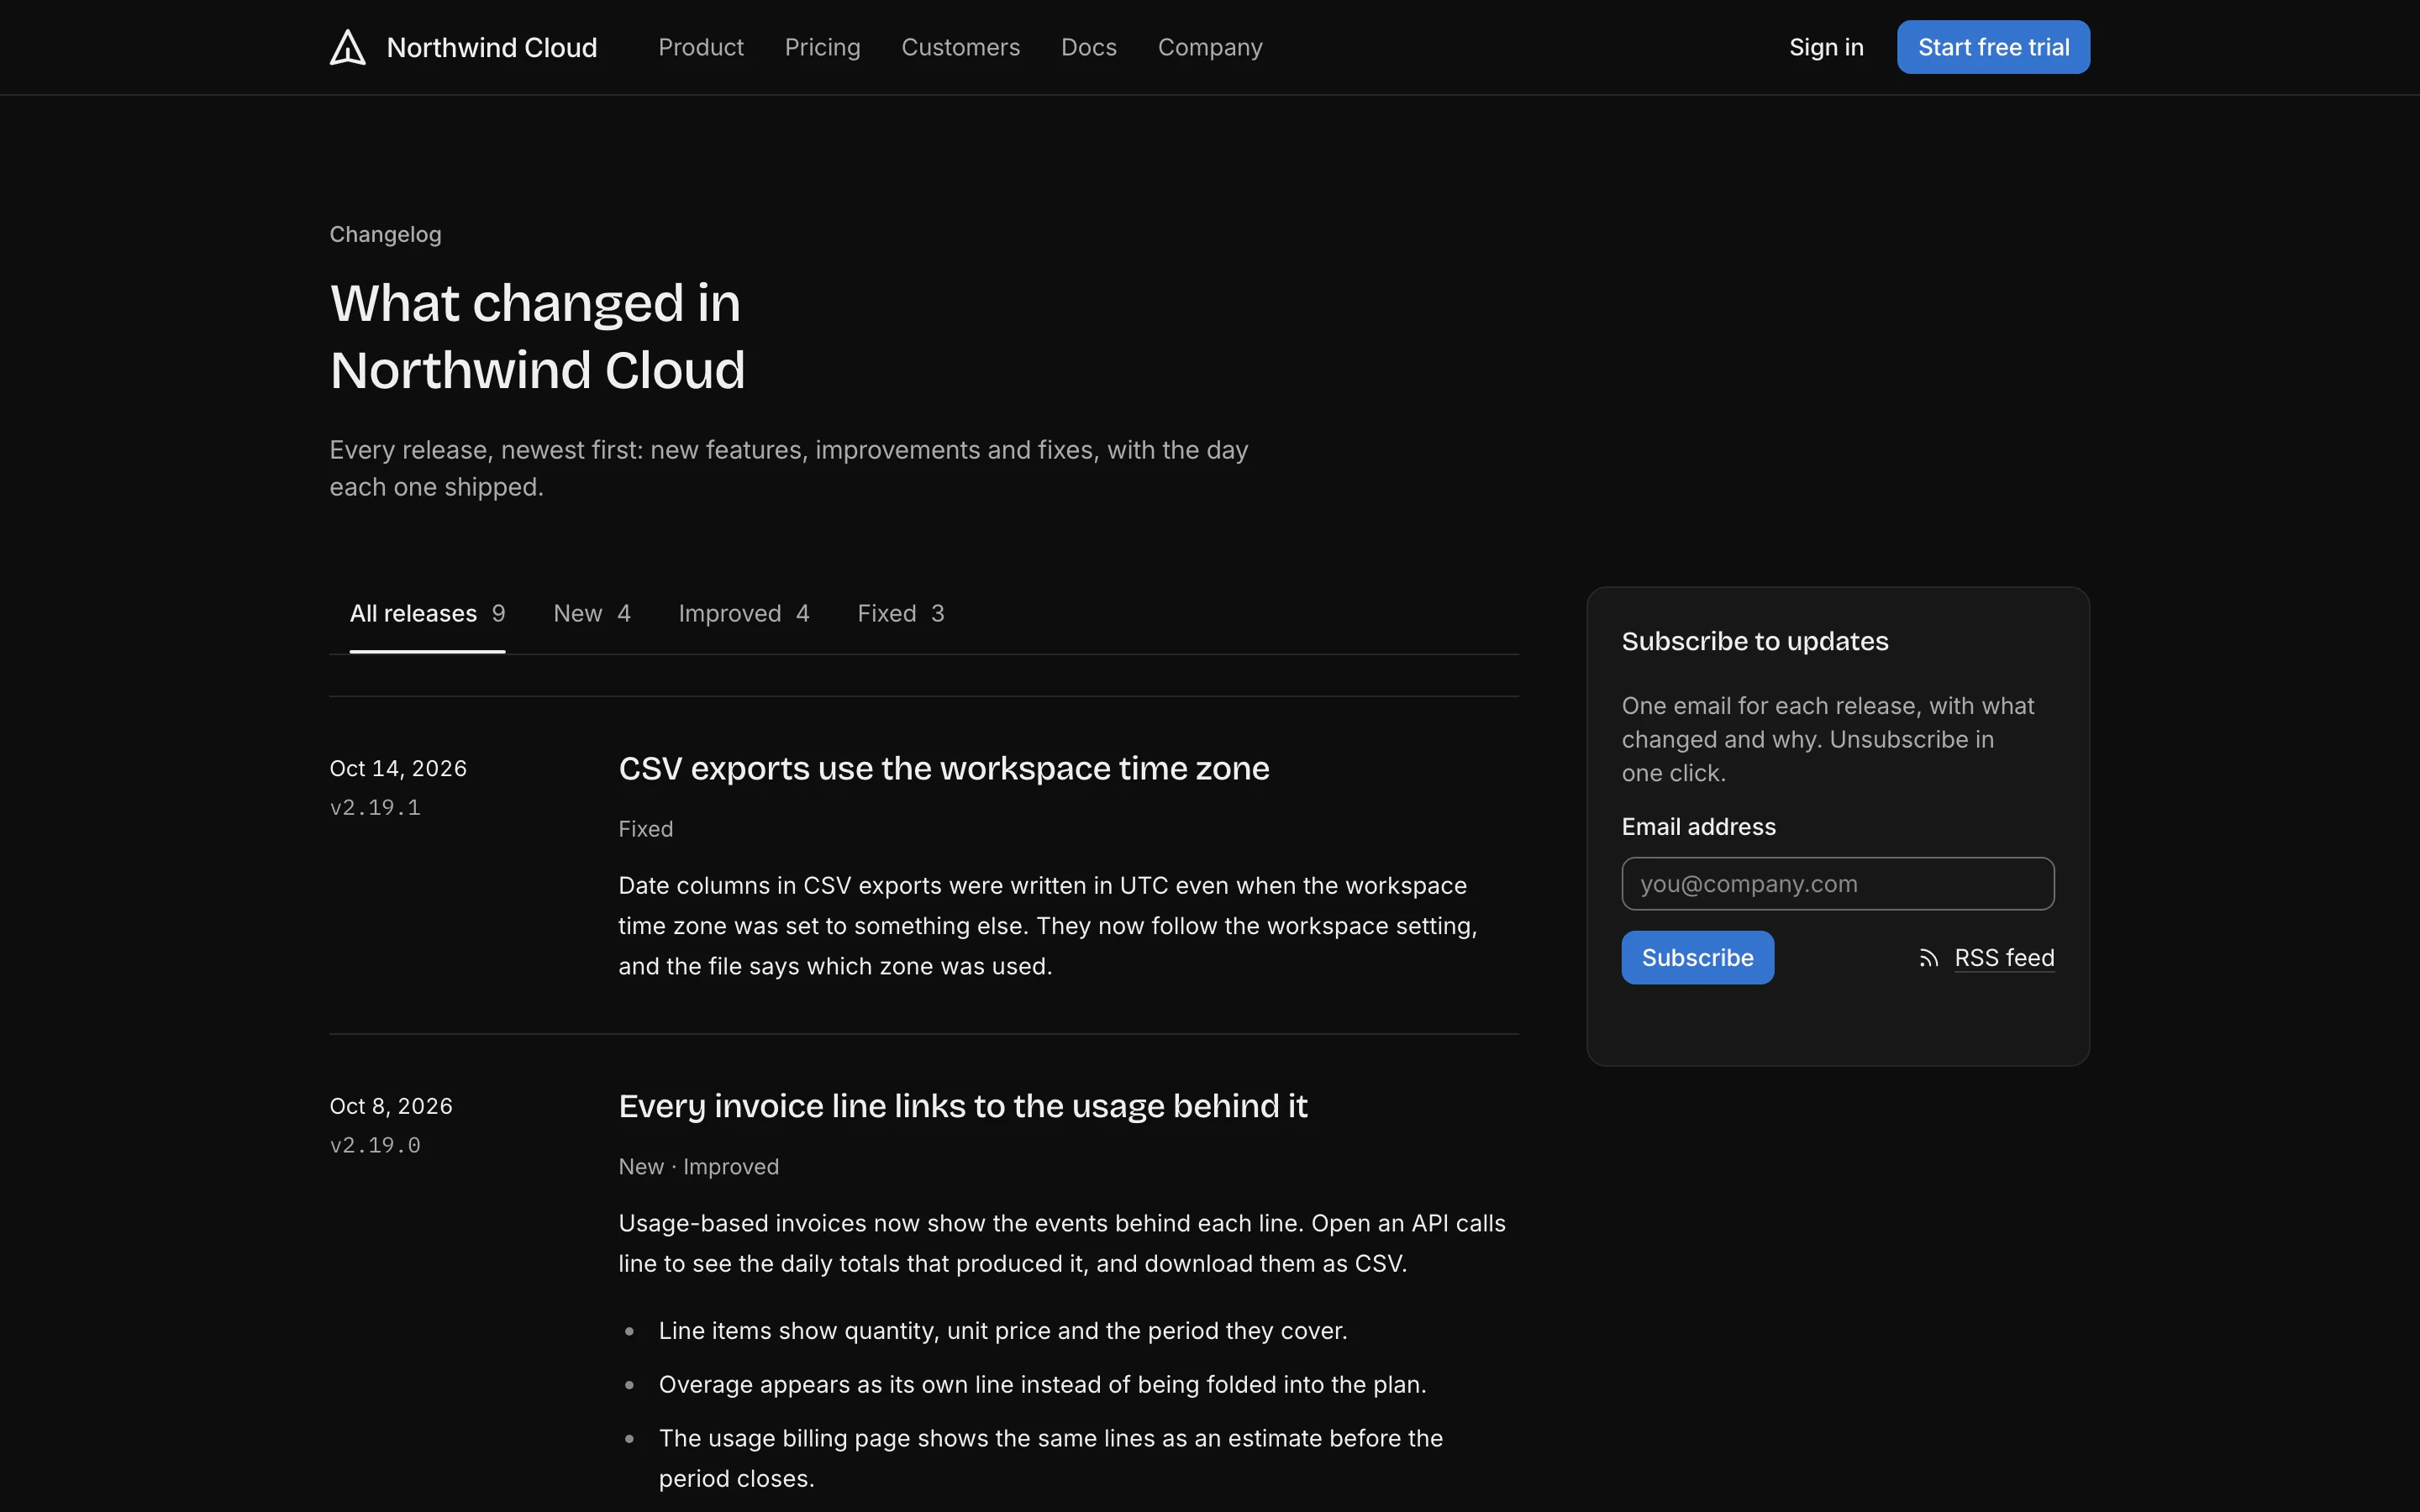
Task: Open the Product nav menu
Action: (x=700, y=47)
